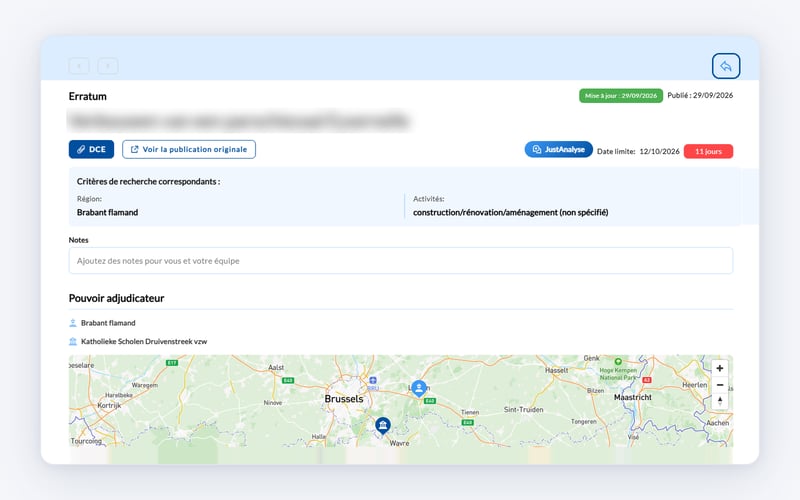Click the airport icon near Brussels

click(x=373, y=380)
